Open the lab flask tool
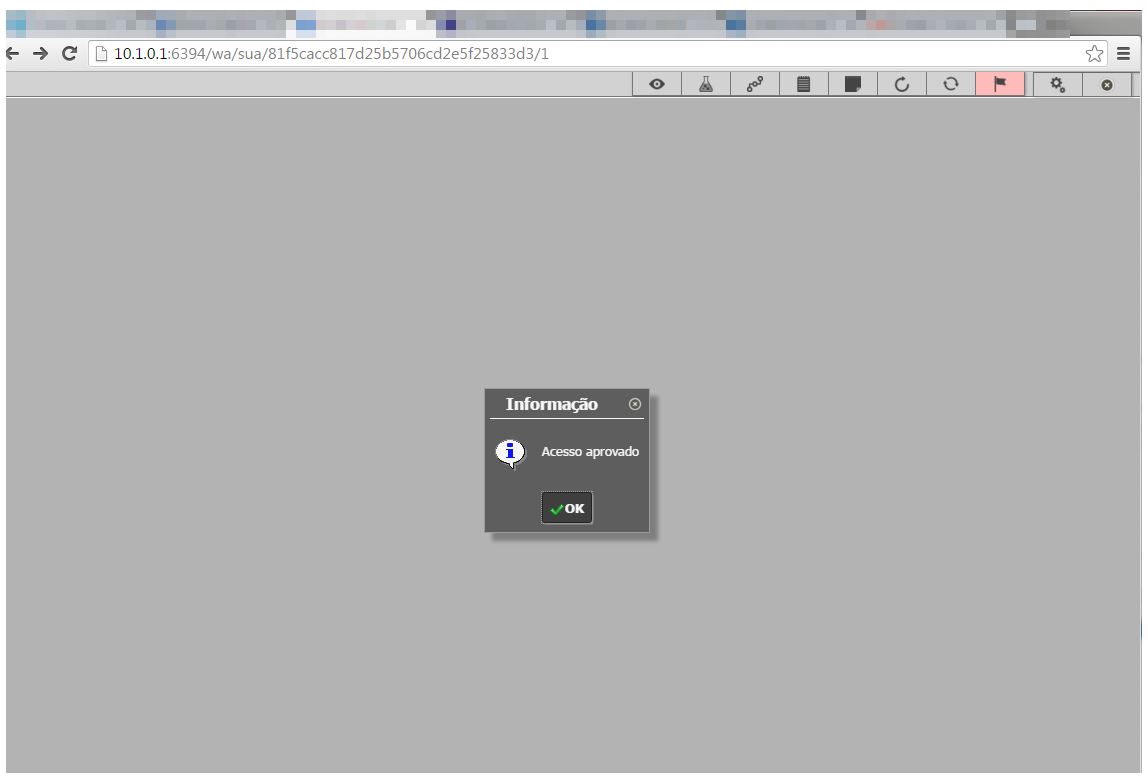 (x=706, y=85)
